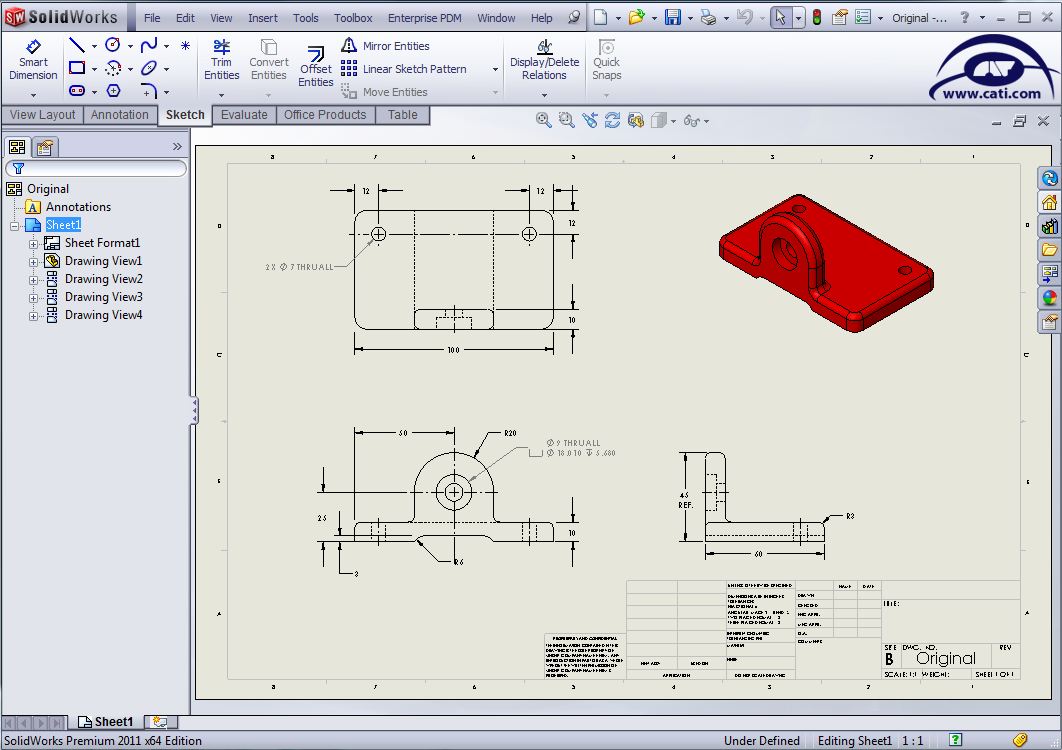Click the Rebuild traffic light icon

[816, 18]
